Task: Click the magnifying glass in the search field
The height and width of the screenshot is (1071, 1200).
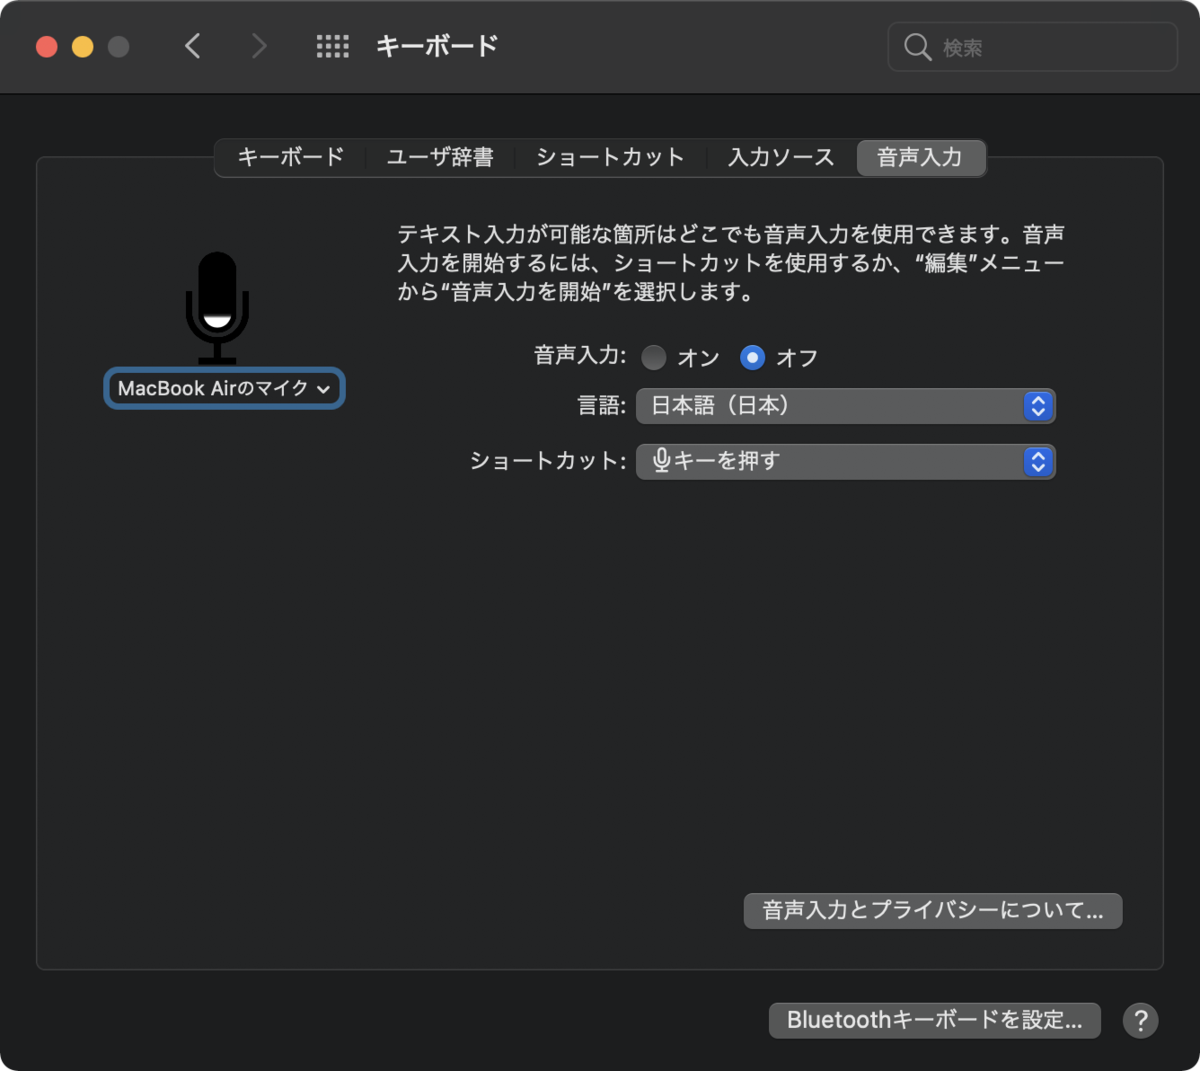Action: click(x=916, y=46)
